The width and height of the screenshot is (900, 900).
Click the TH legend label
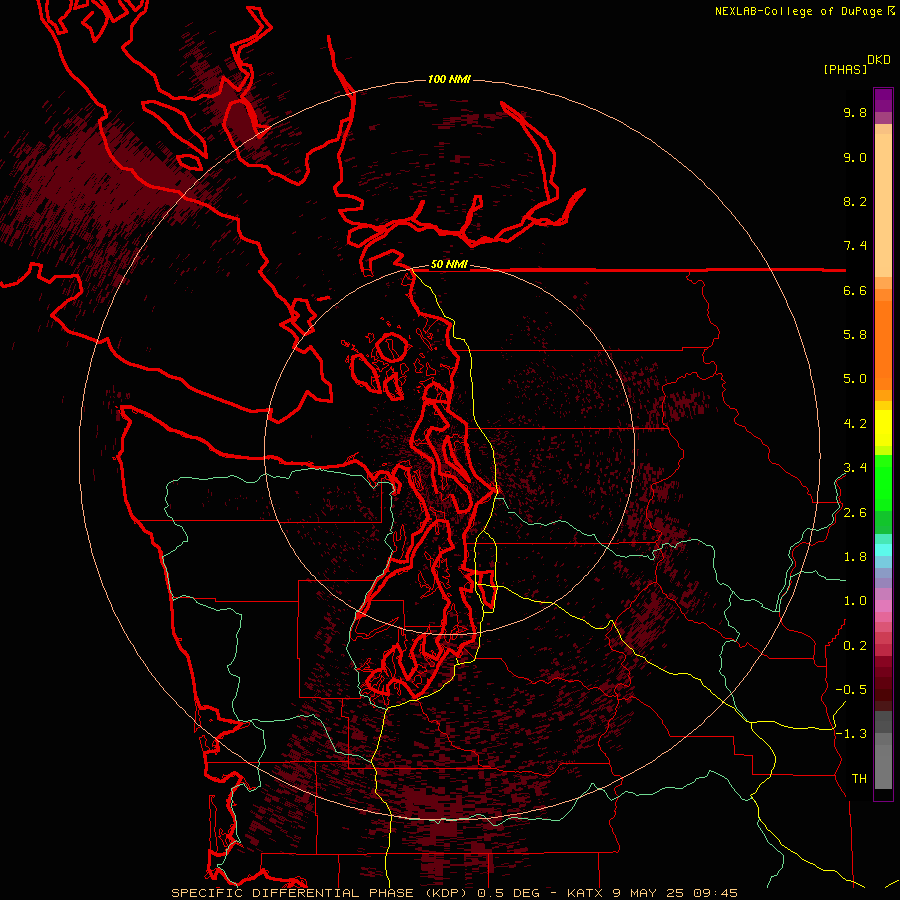(859, 779)
